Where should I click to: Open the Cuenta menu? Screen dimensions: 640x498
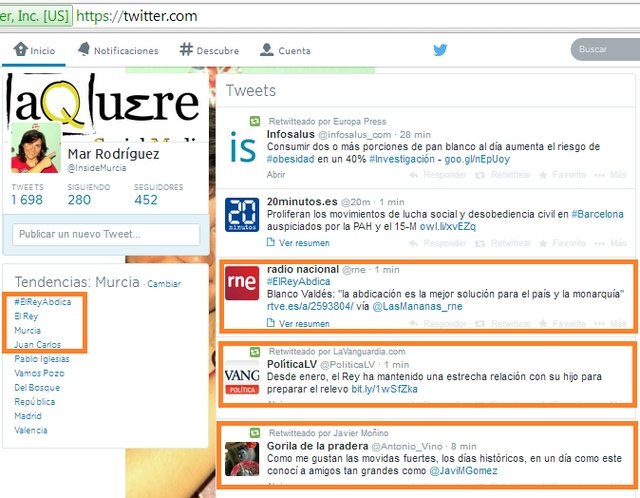pyautogui.click(x=285, y=50)
